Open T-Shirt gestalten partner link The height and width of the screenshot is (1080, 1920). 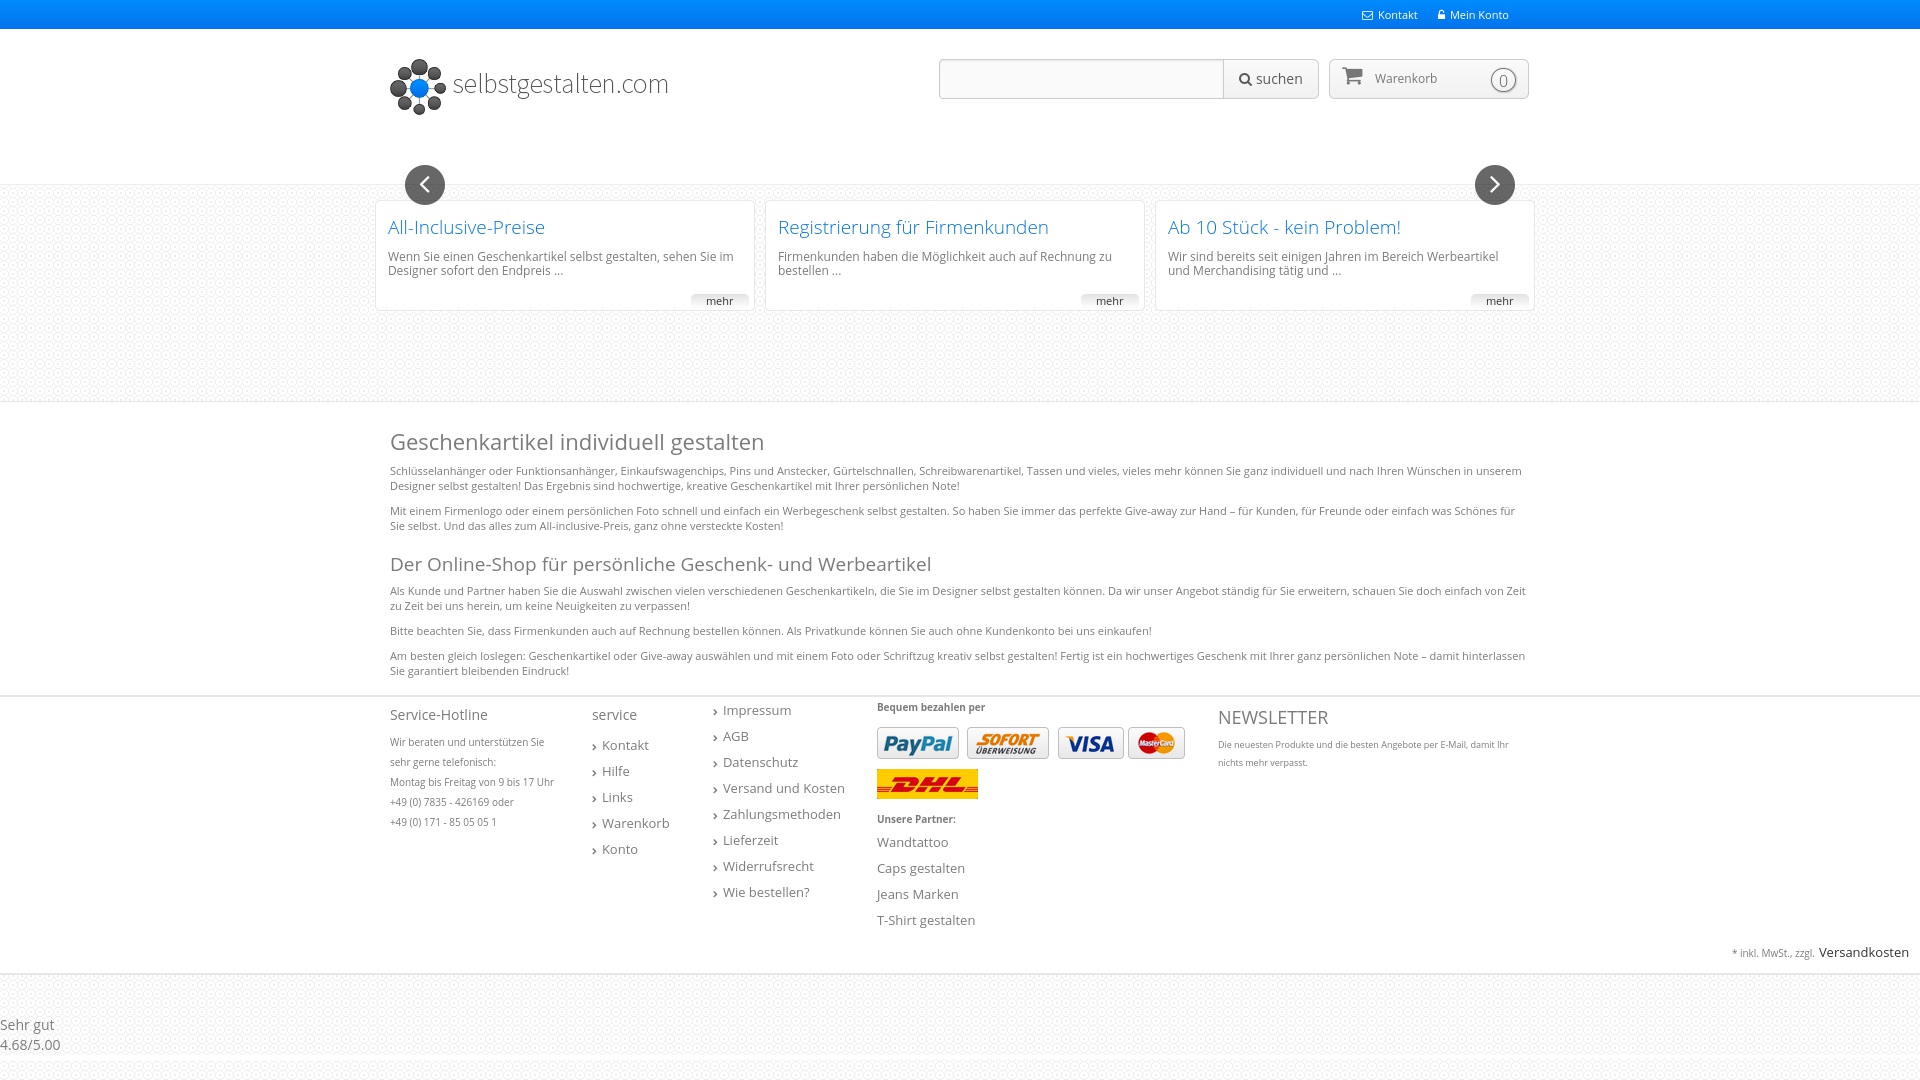click(x=925, y=920)
